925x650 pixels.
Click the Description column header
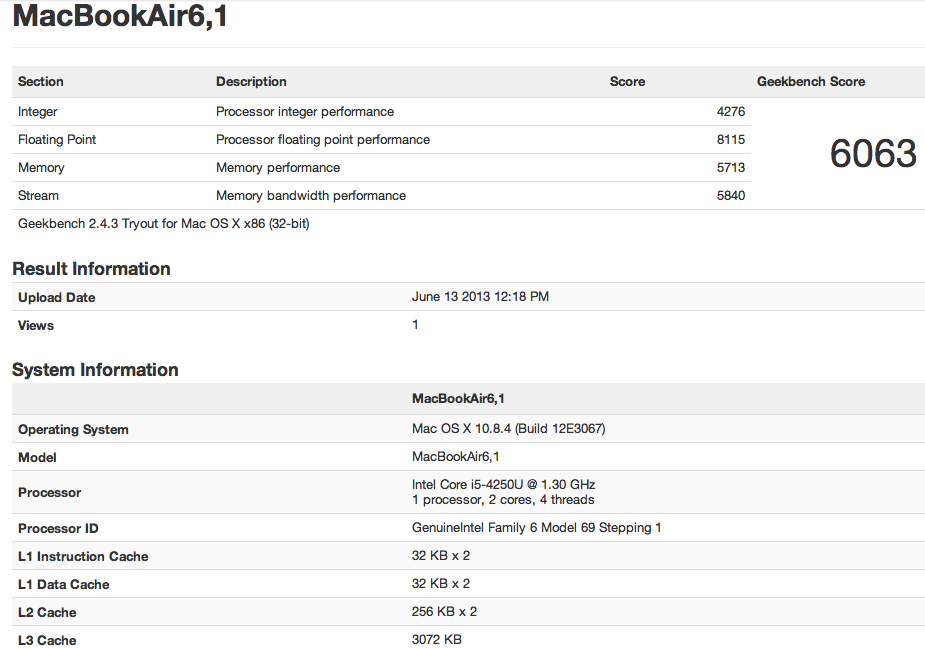pyautogui.click(x=251, y=82)
